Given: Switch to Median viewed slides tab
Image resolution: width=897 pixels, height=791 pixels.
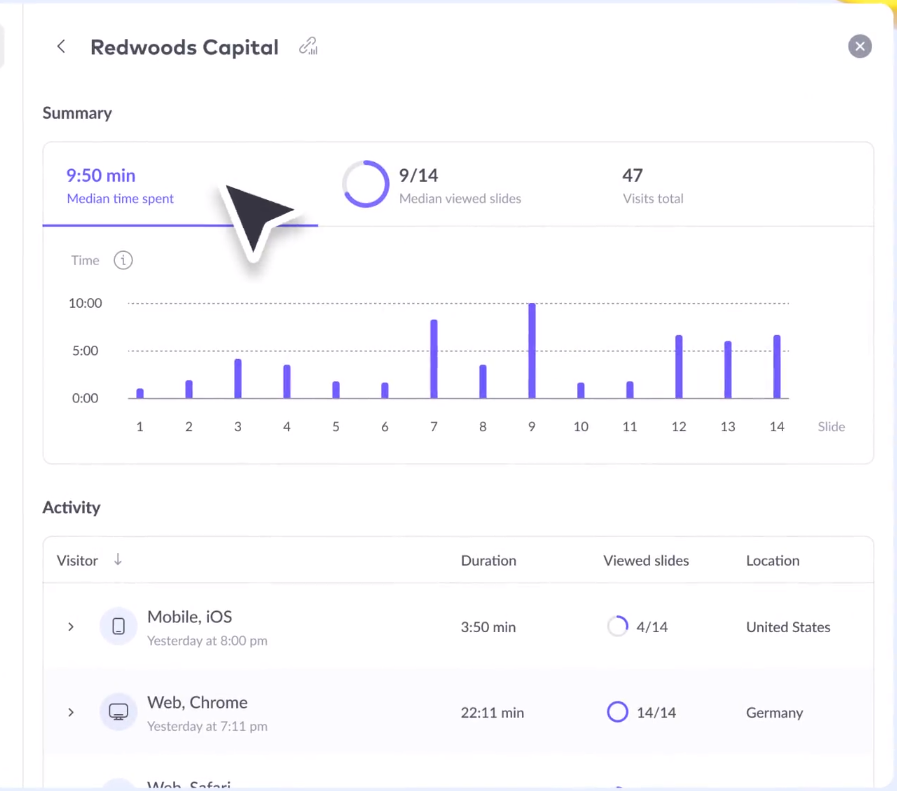Looking at the screenshot, I should pyautogui.click(x=459, y=186).
